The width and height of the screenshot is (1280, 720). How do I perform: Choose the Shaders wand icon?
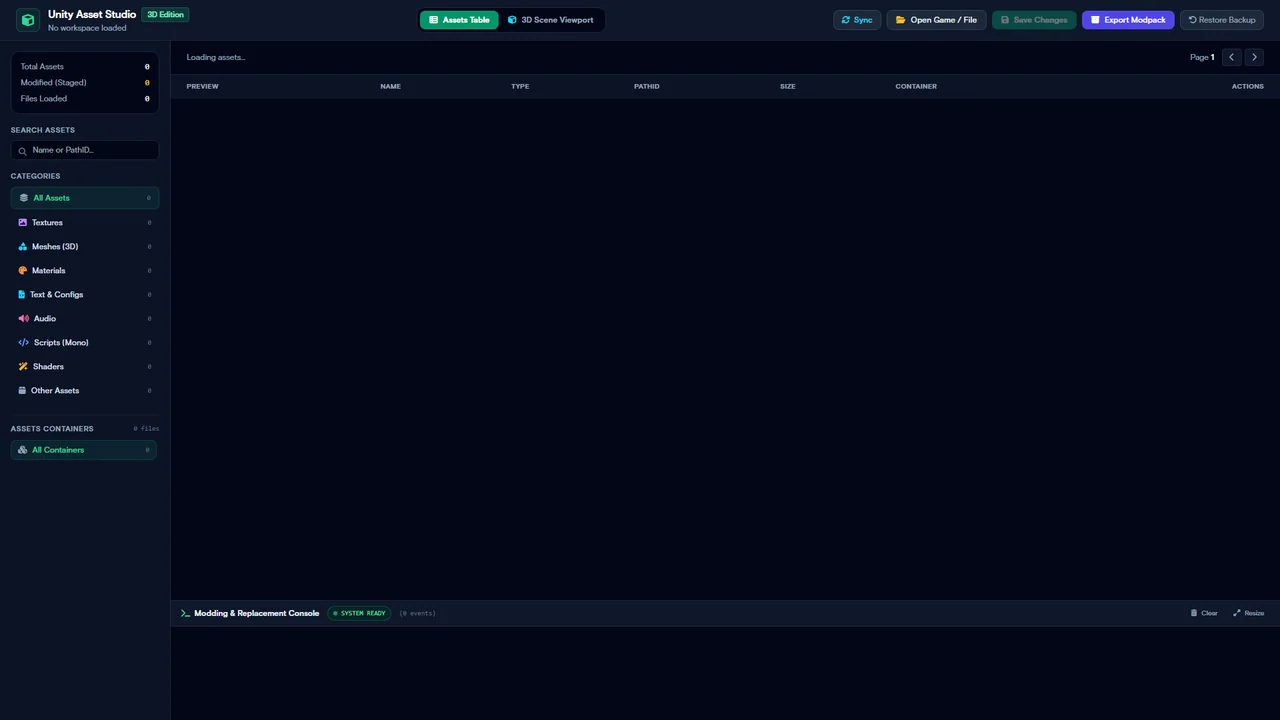23,366
